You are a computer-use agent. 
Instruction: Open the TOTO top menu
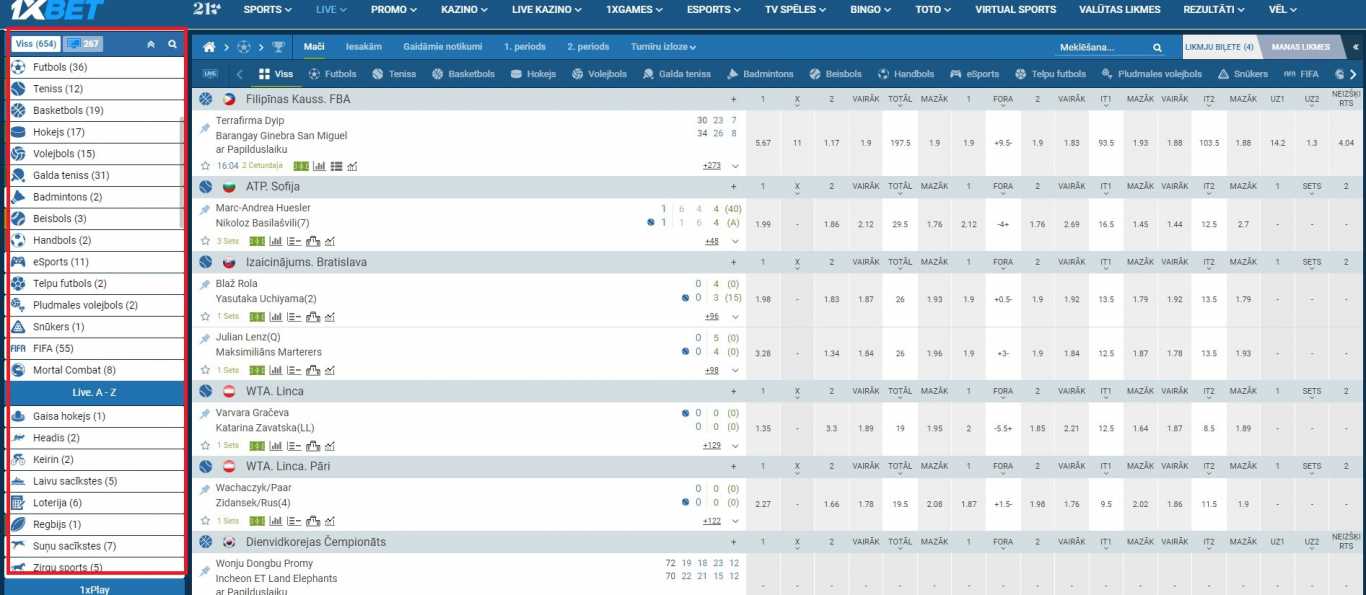[934, 9]
